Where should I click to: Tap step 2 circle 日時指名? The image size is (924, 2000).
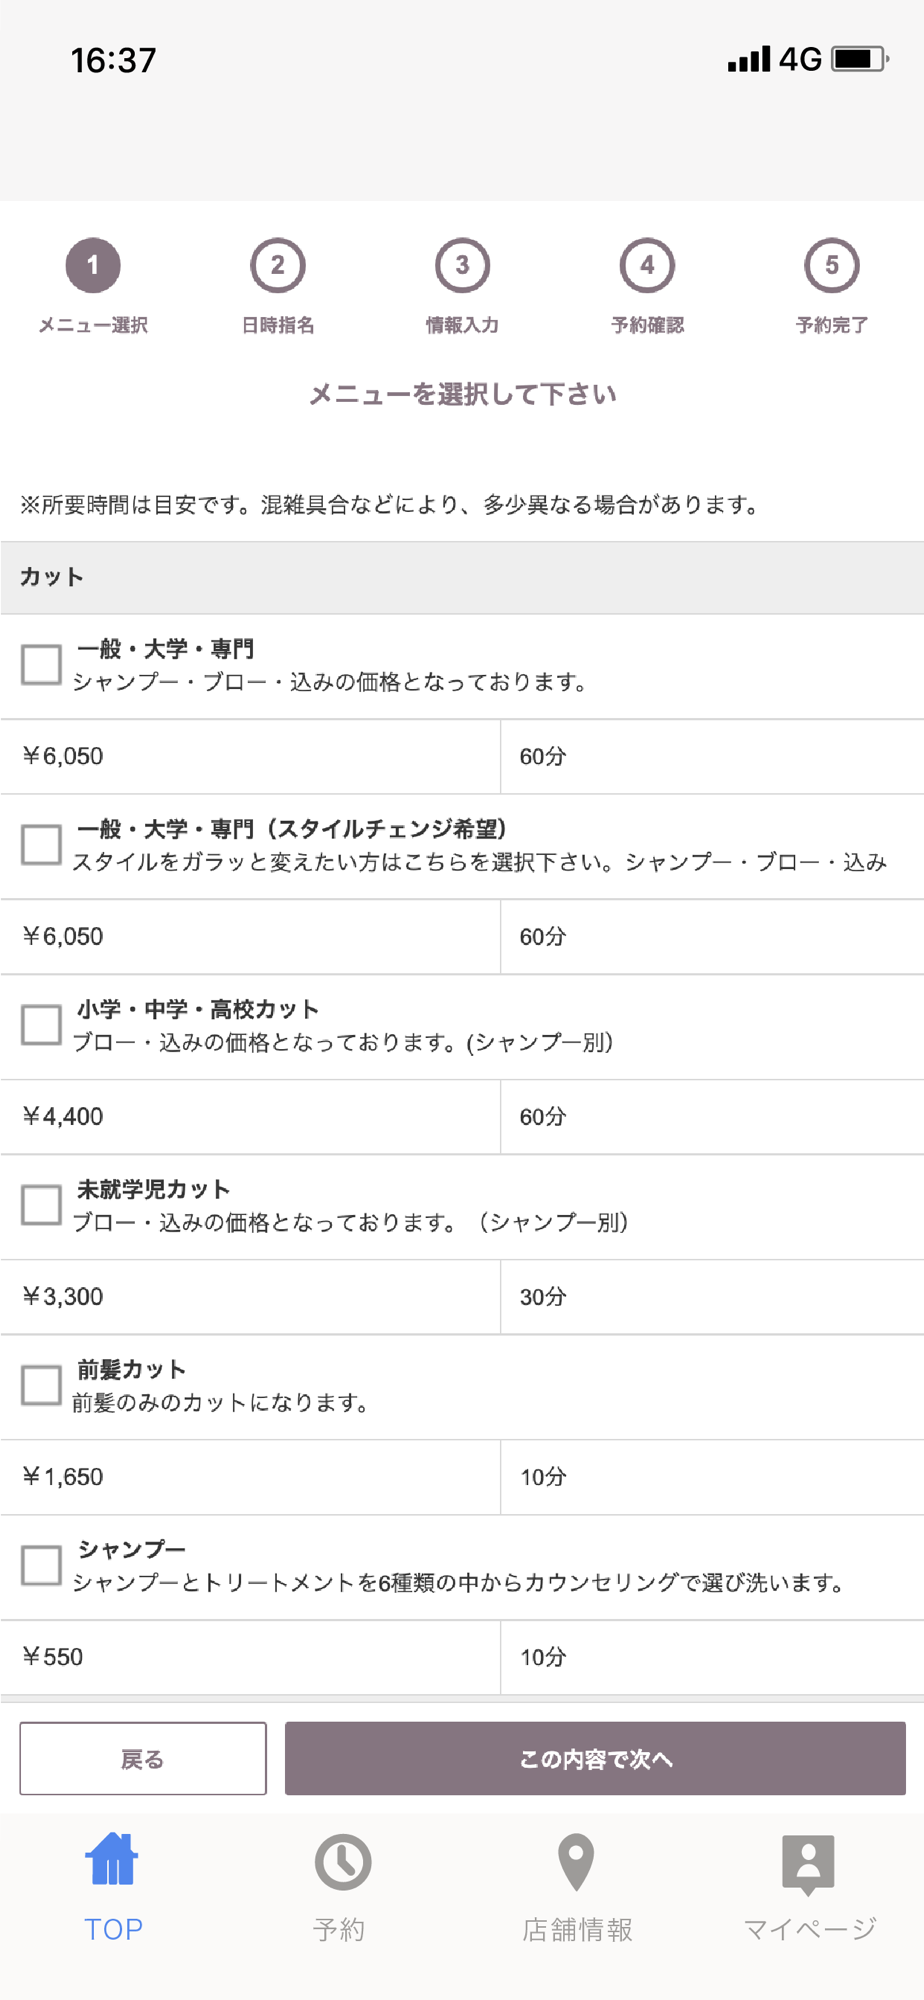click(x=278, y=266)
